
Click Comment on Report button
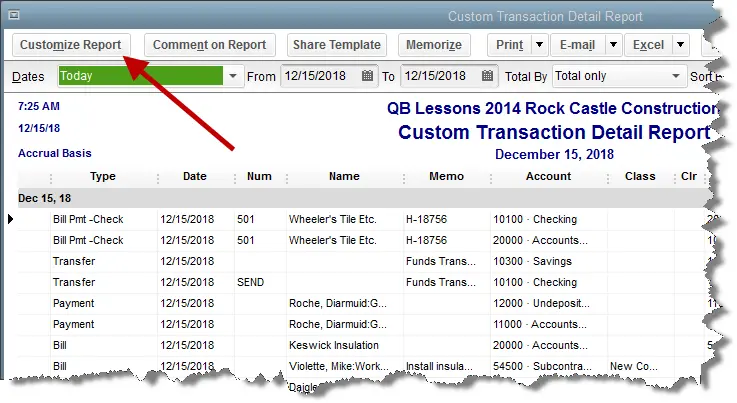[x=210, y=45]
